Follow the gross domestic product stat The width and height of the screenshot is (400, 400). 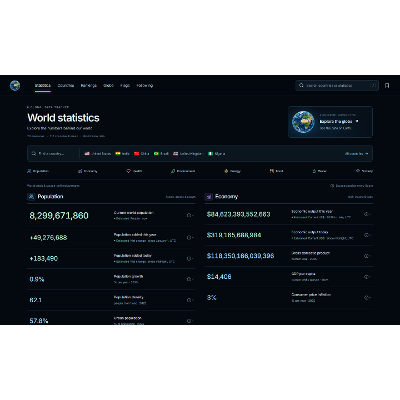(367, 256)
